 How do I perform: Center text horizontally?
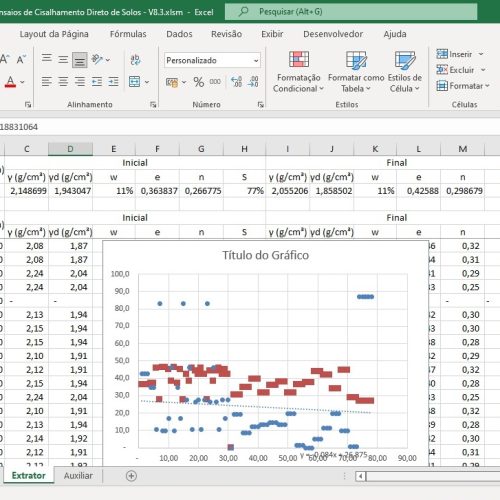coord(63,82)
